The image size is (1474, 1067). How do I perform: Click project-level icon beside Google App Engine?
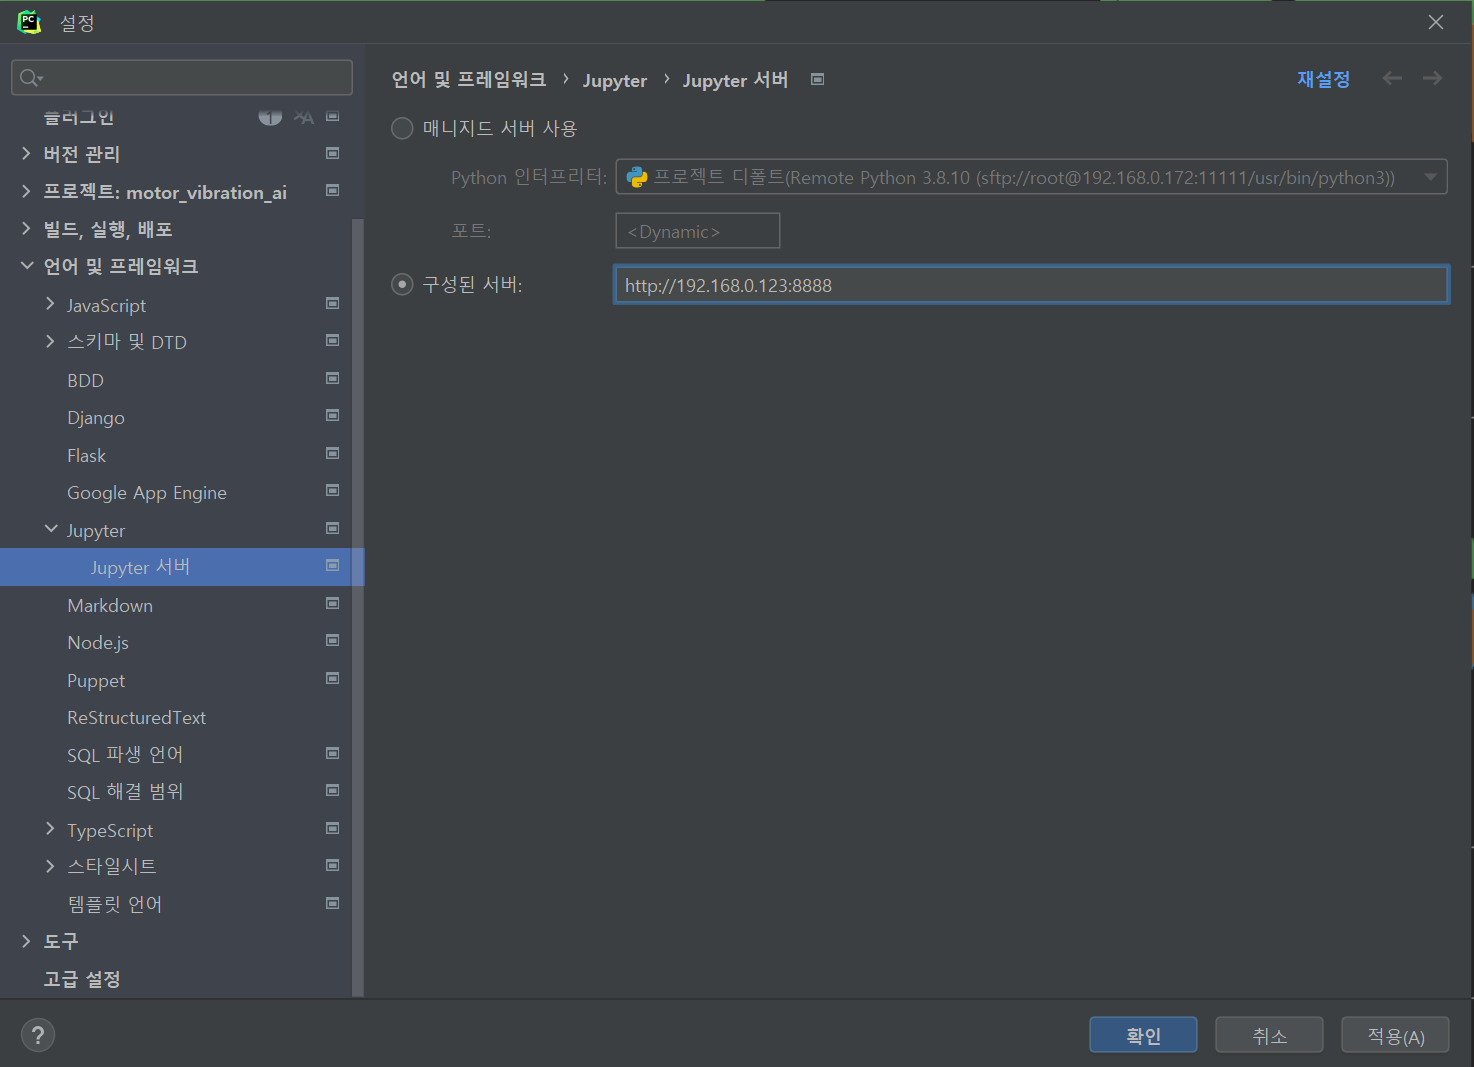coord(333,490)
